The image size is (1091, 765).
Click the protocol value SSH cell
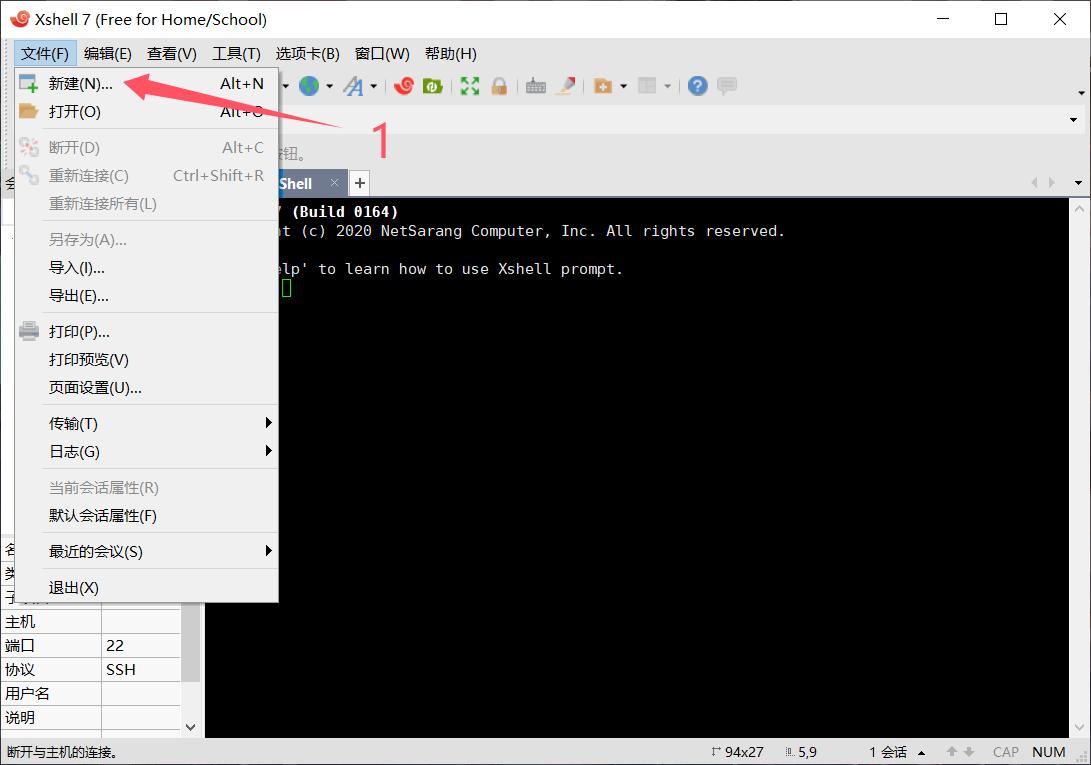(141, 670)
